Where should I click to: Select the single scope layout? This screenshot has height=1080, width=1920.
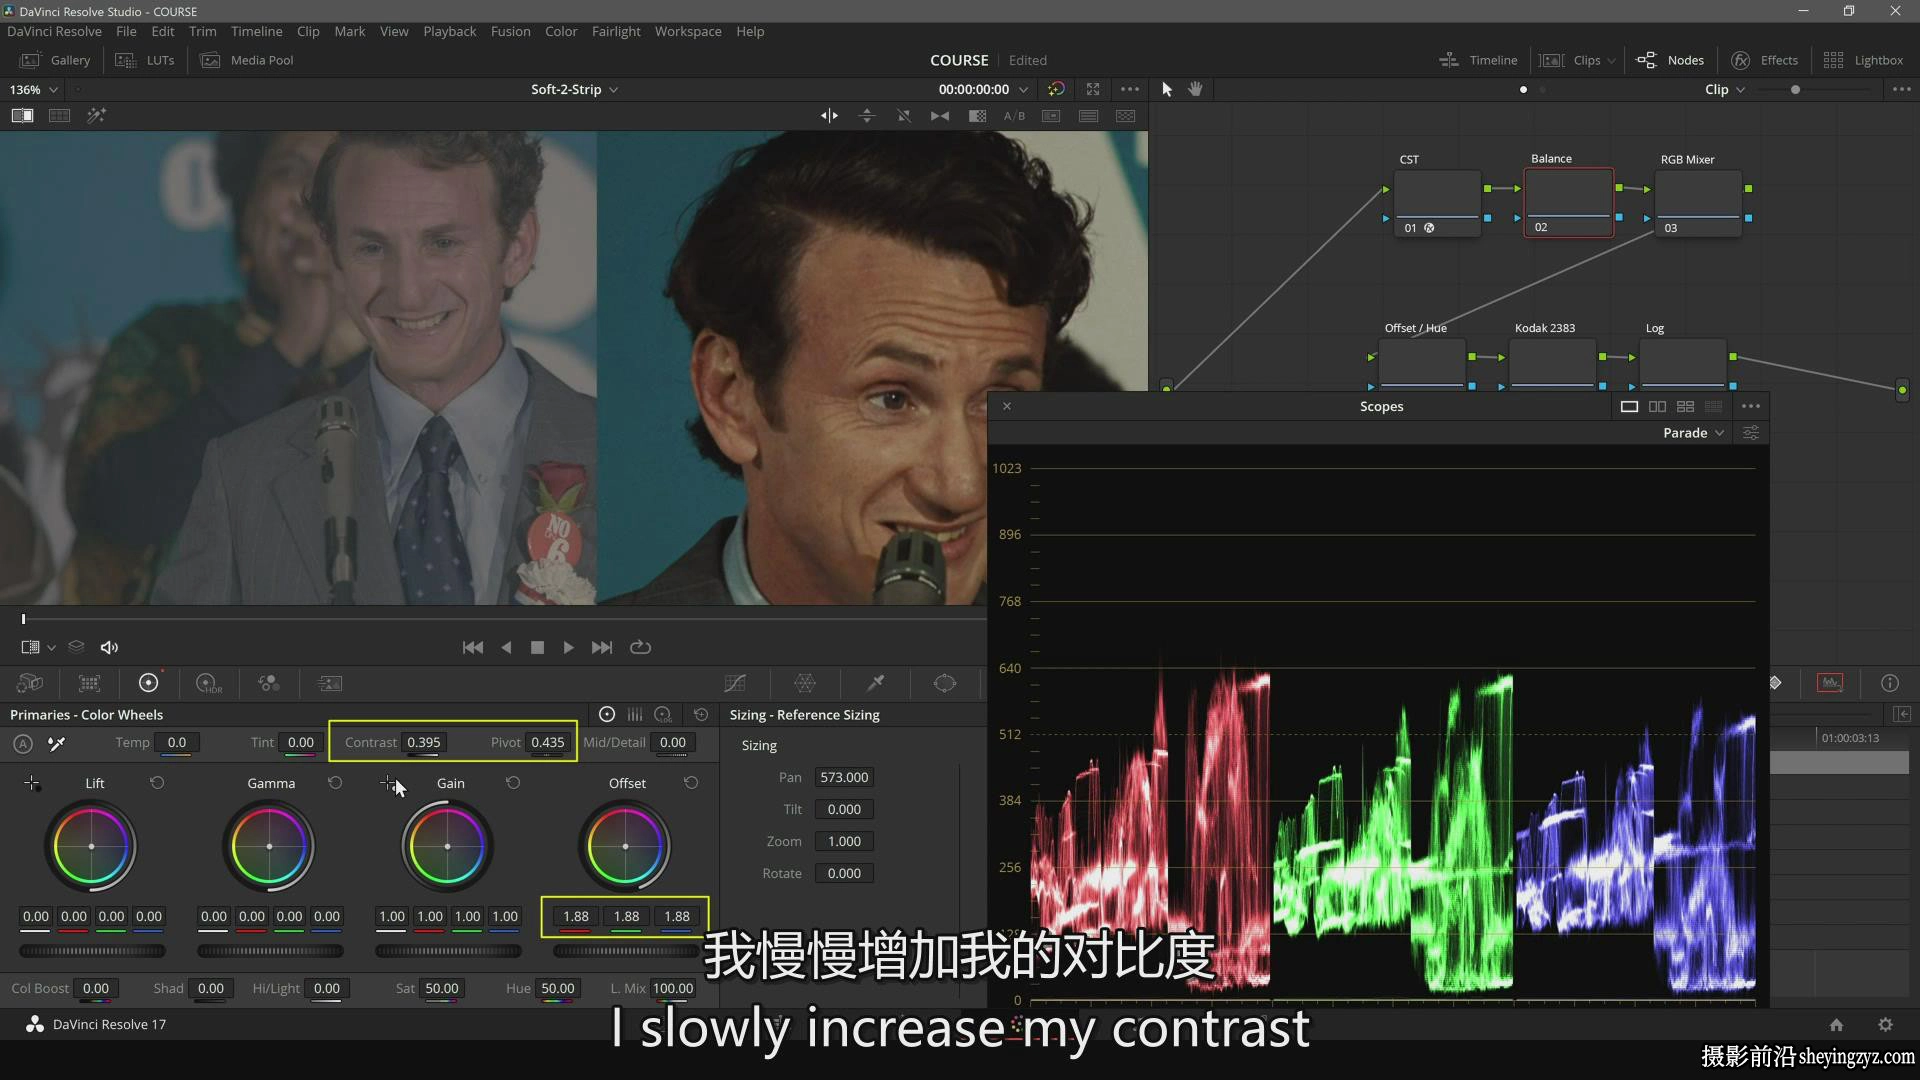[x=1629, y=406]
